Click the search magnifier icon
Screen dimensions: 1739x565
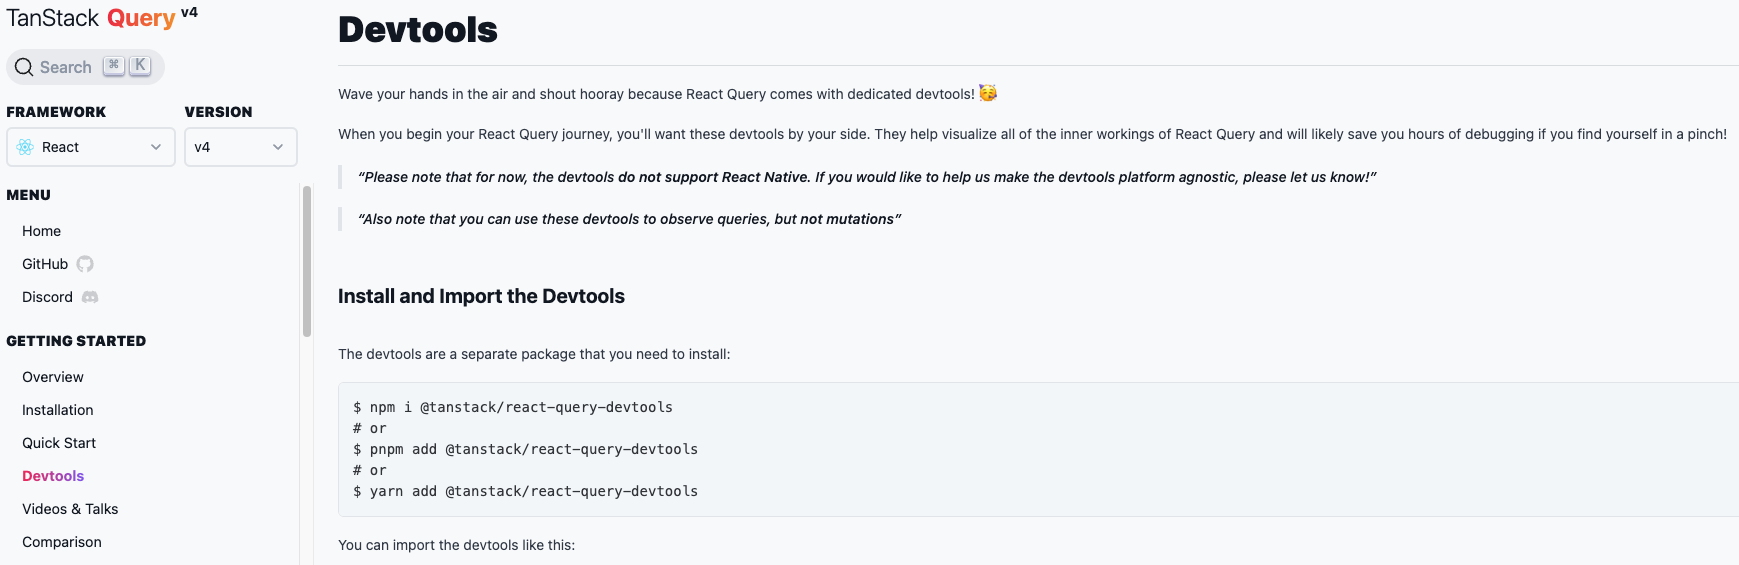pyautogui.click(x=24, y=67)
